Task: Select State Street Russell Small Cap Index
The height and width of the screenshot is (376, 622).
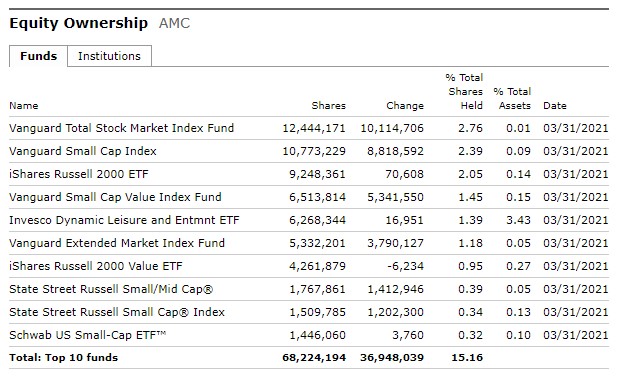Action: point(117,312)
